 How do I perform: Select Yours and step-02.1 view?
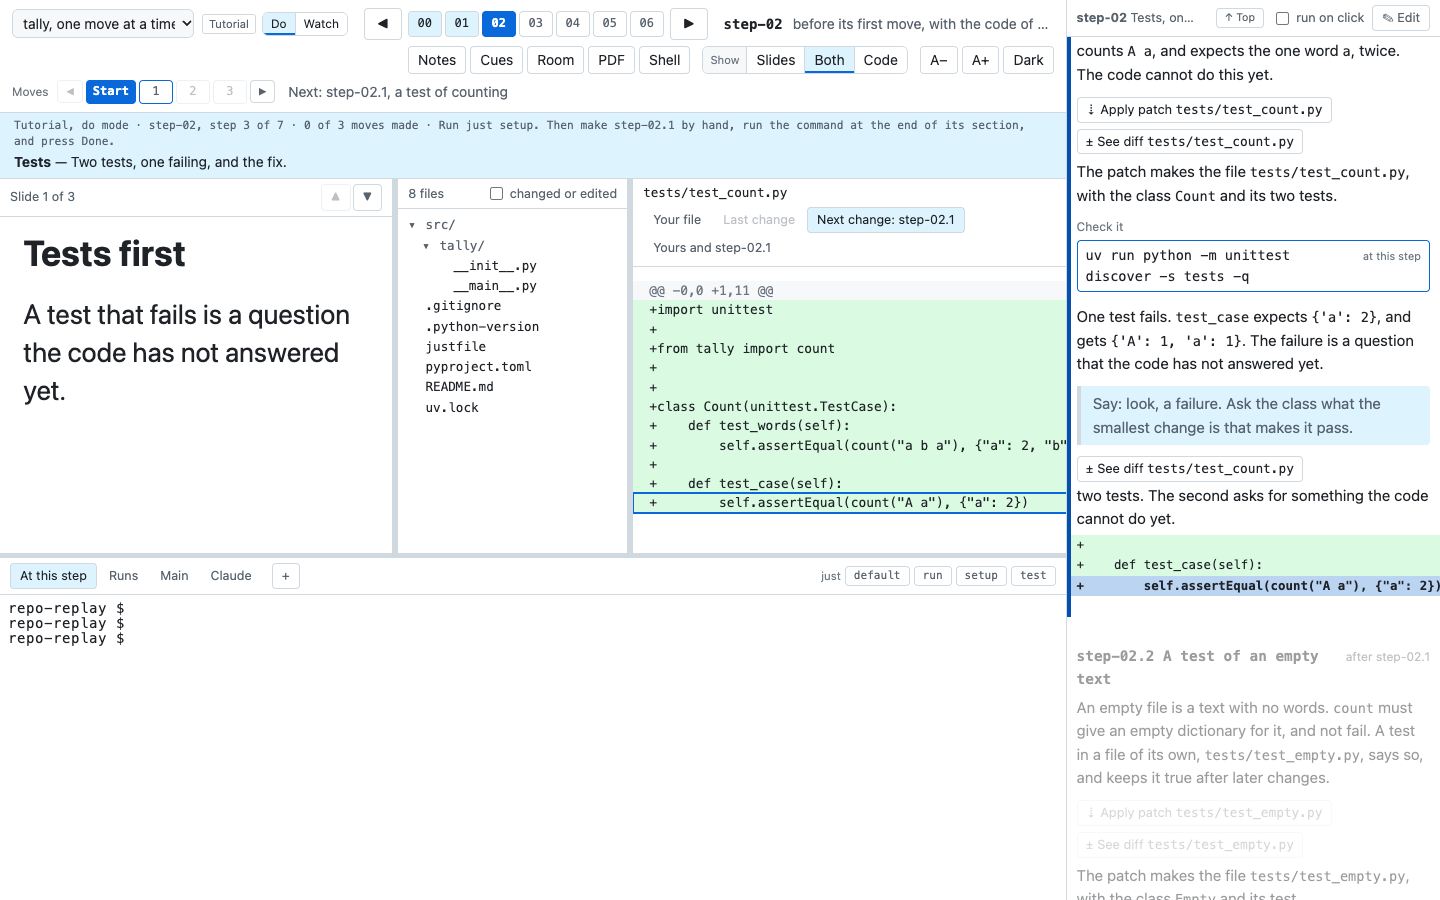pyautogui.click(x=712, y=248)
